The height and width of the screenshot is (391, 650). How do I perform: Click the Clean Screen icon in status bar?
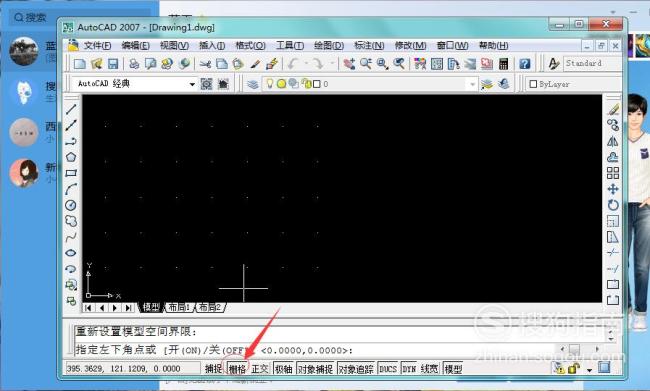604,368
